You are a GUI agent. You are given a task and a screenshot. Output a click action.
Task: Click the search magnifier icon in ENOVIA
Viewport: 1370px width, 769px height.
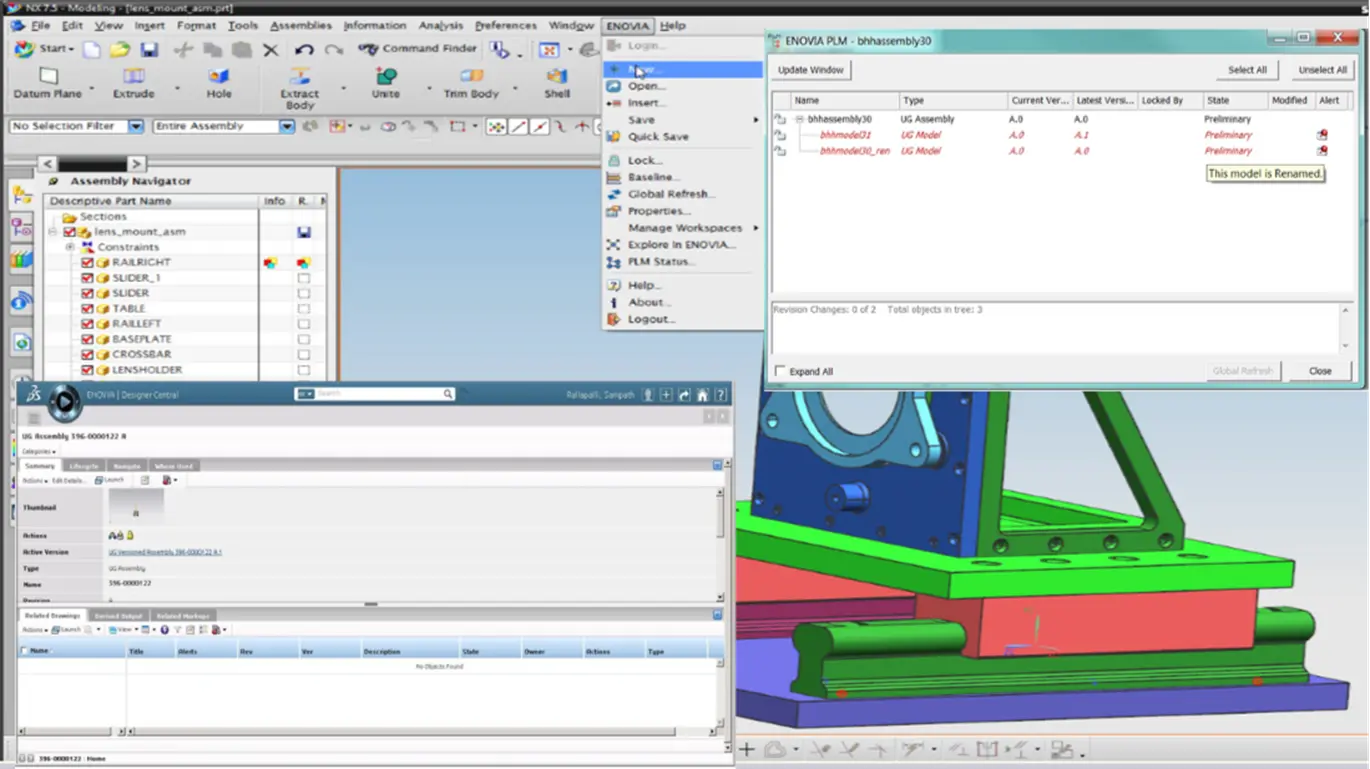[x=448, y=394]
